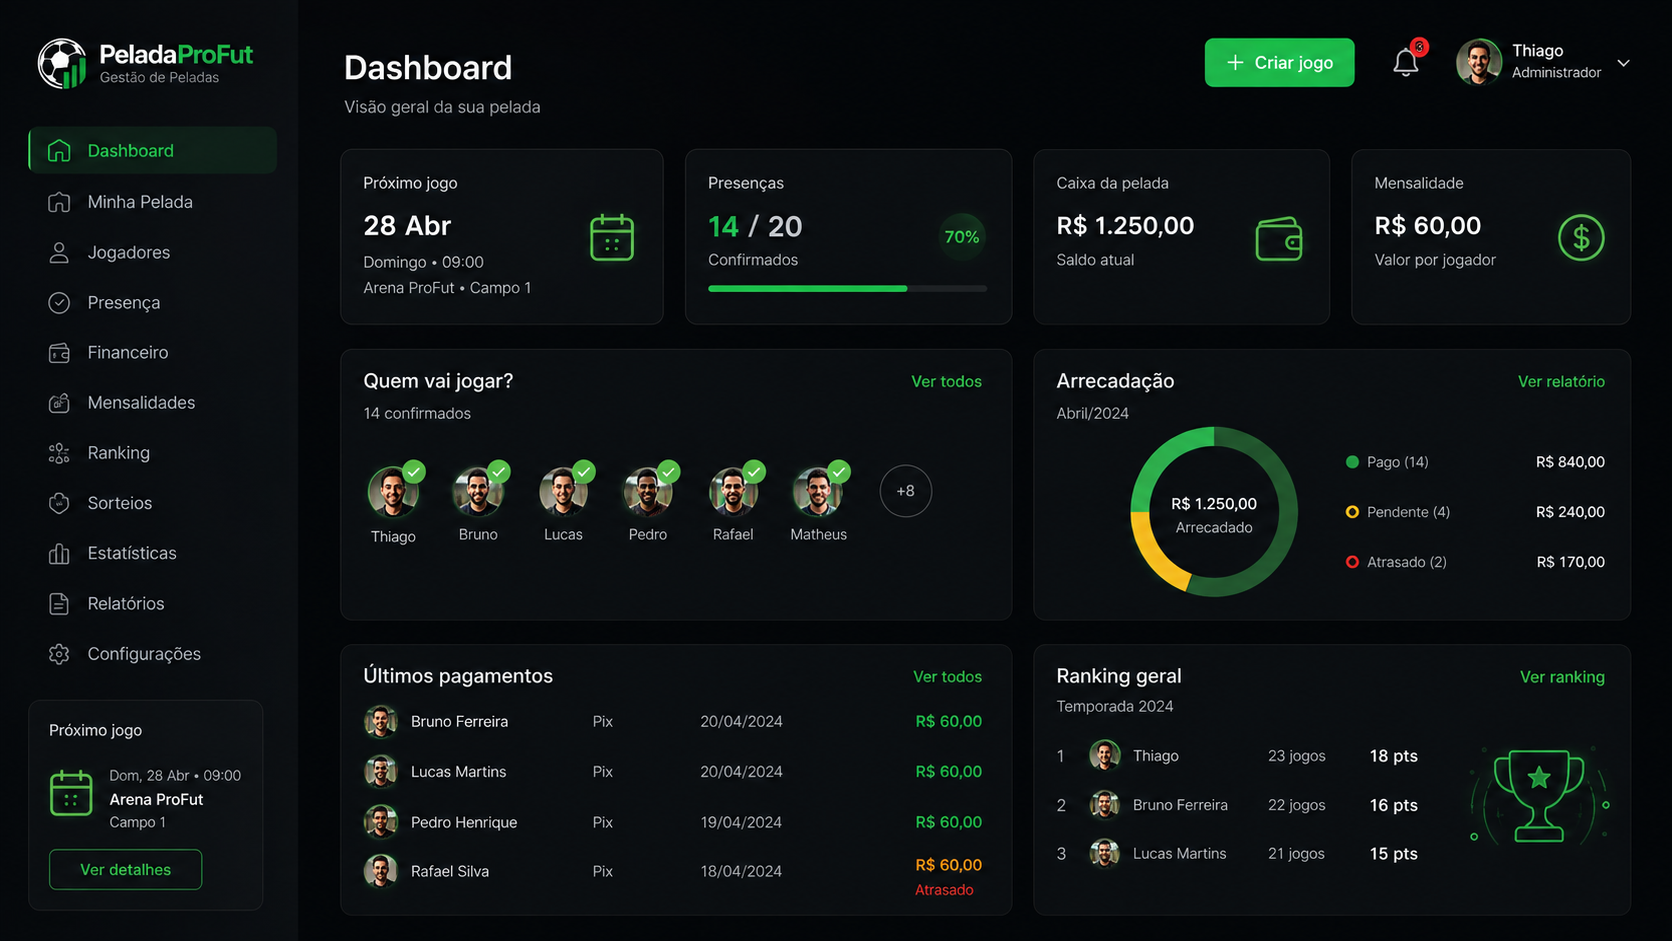The height and width of the screenshot is (941, 1672).
Task: Select Matheus's avatar among confirmed players
Action: click(x=818, y=491)
